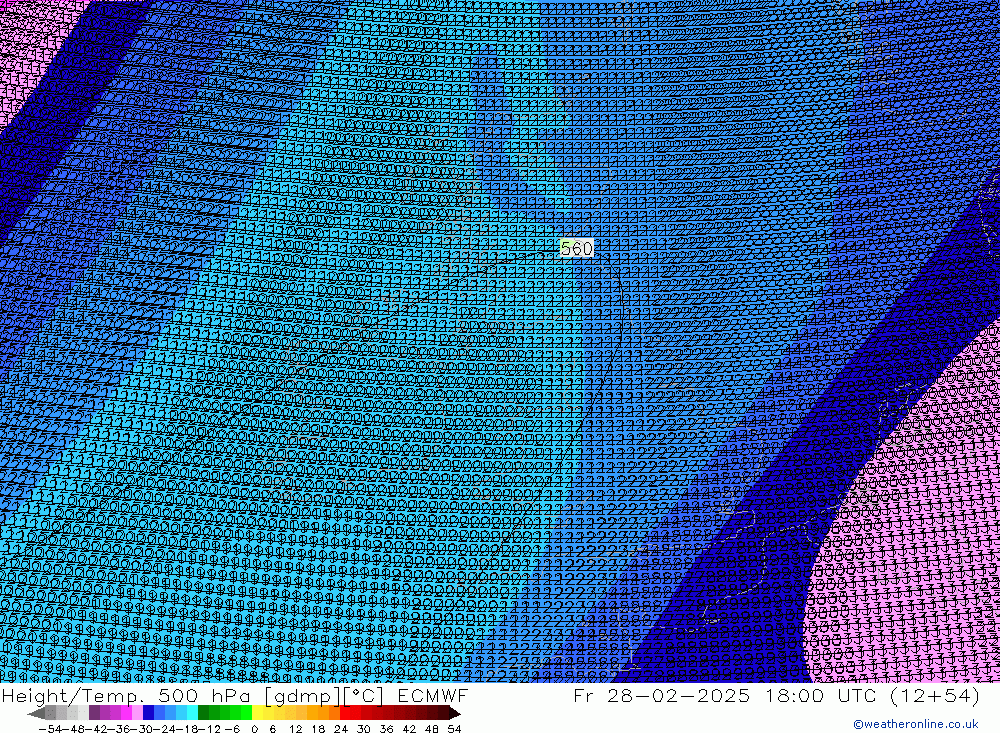Click the 560 contour height label
Viewport: 1000px width, 733px height.
(577, 248)
